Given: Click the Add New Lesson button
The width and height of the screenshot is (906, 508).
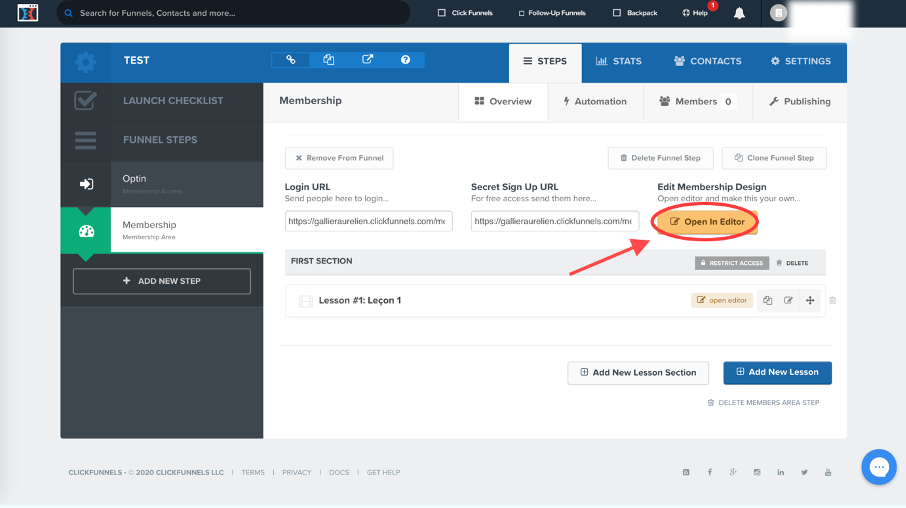Looking at the screenshot, I should click(777, 373).
